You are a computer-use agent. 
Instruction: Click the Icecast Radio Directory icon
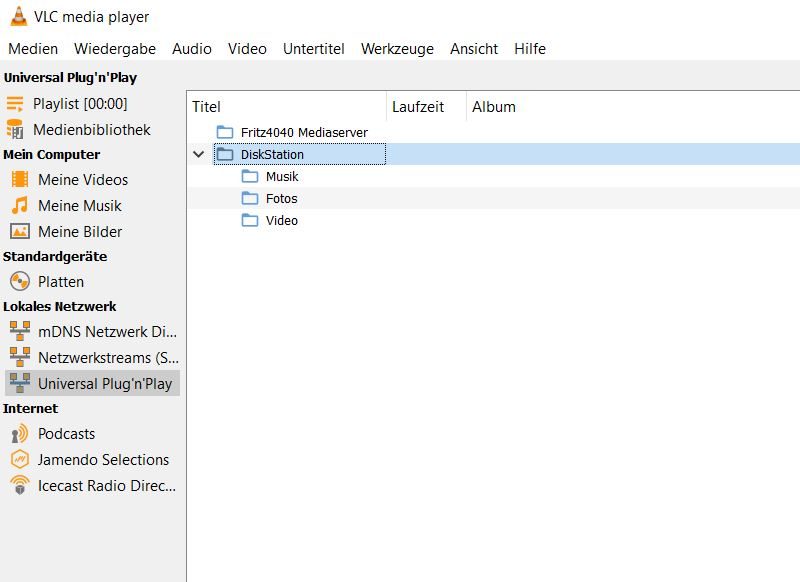click(20, 486)
